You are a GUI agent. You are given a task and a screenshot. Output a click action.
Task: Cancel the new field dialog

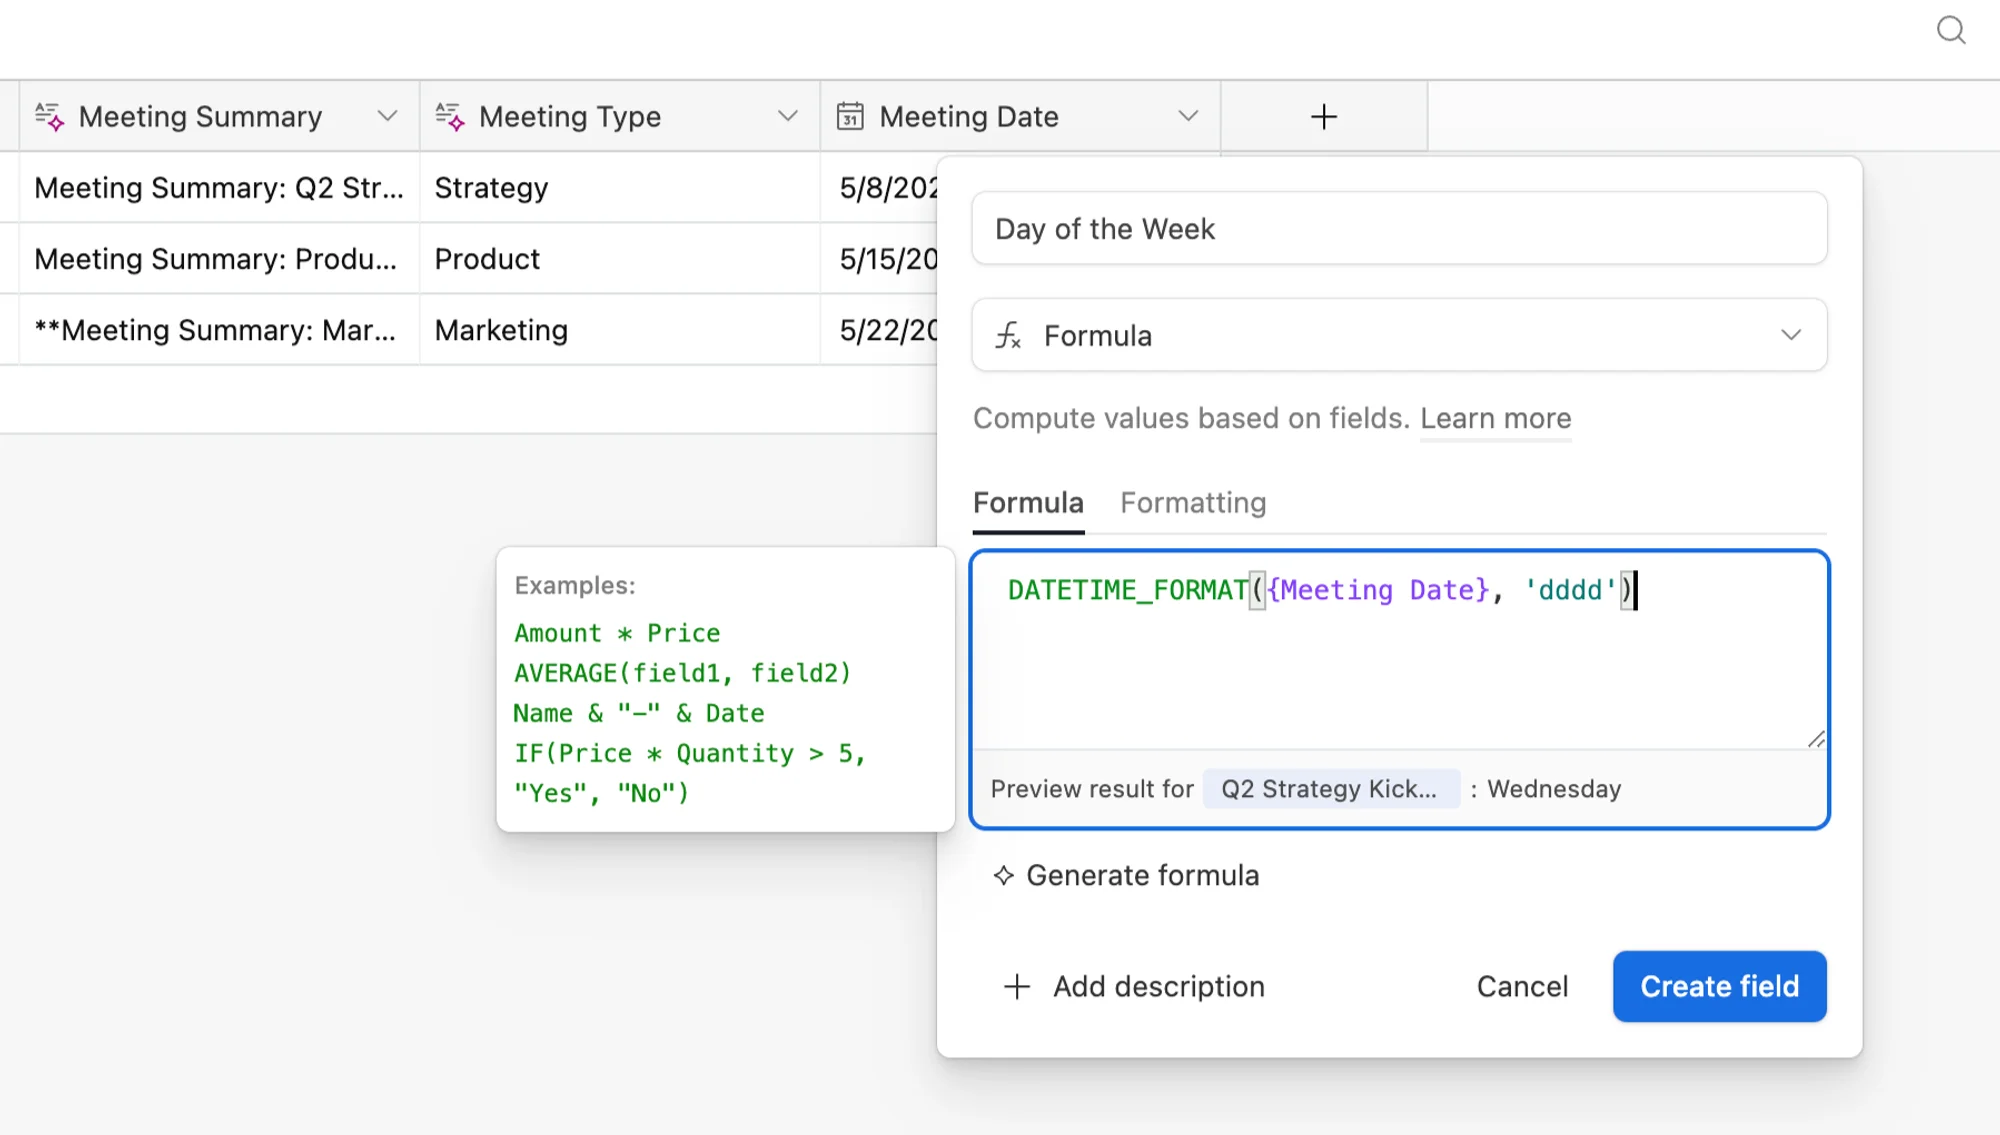(x=1522, y=987)
